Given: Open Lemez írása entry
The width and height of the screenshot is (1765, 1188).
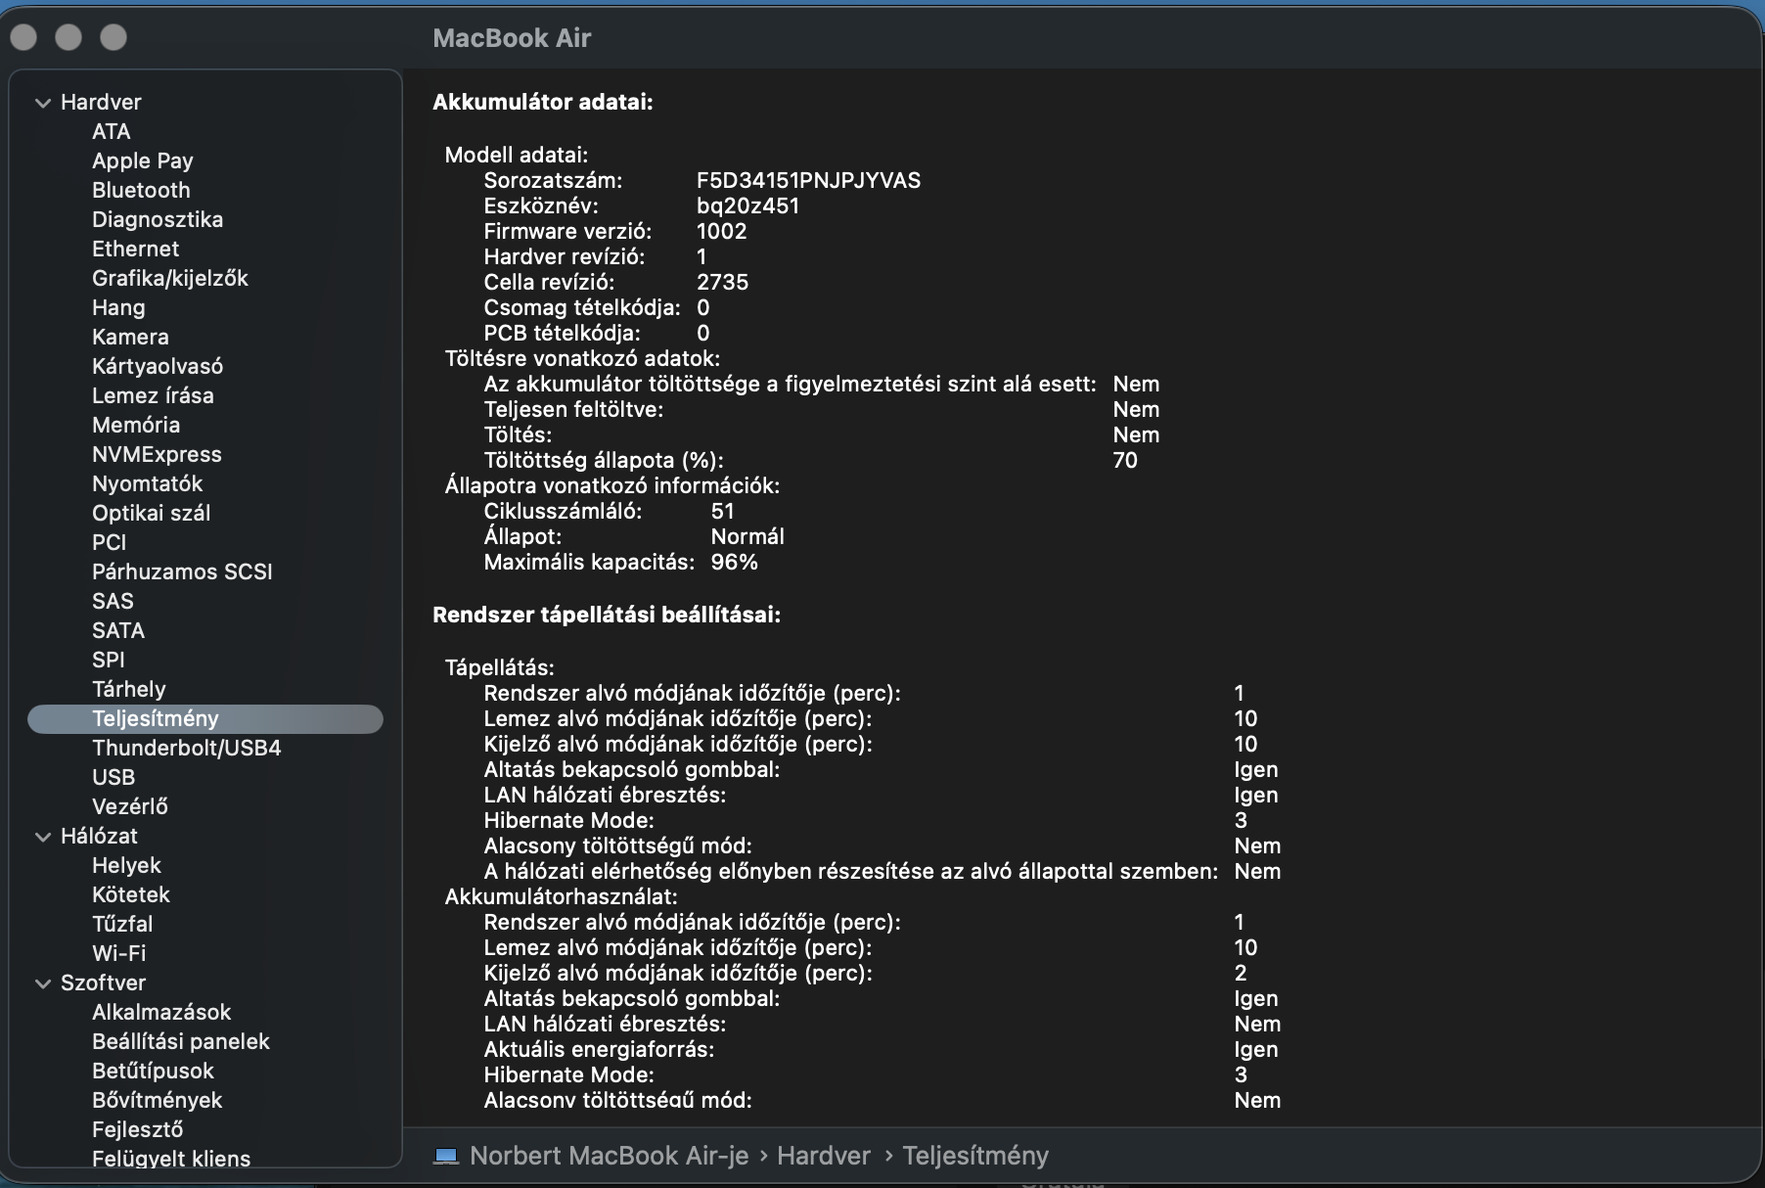Looking at the screenshot, I should point(153,396).
